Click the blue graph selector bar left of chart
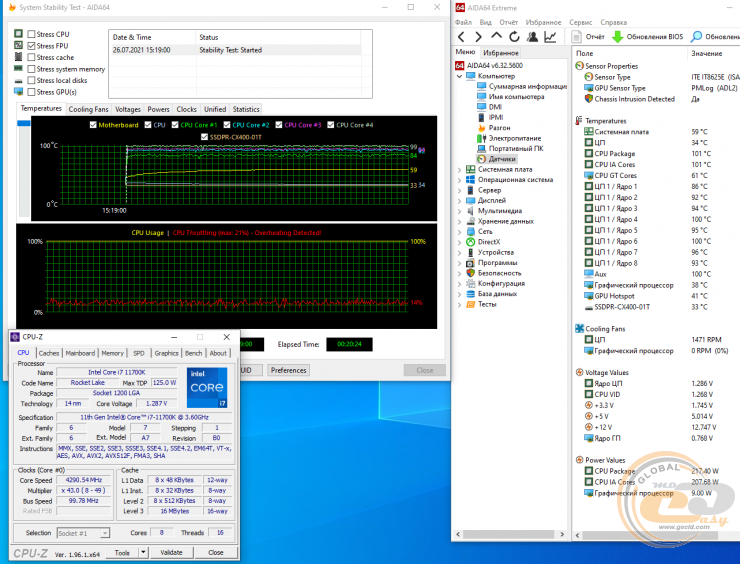Image resolution: width=740 pixels, height=564 pixels. click(24, 123)
